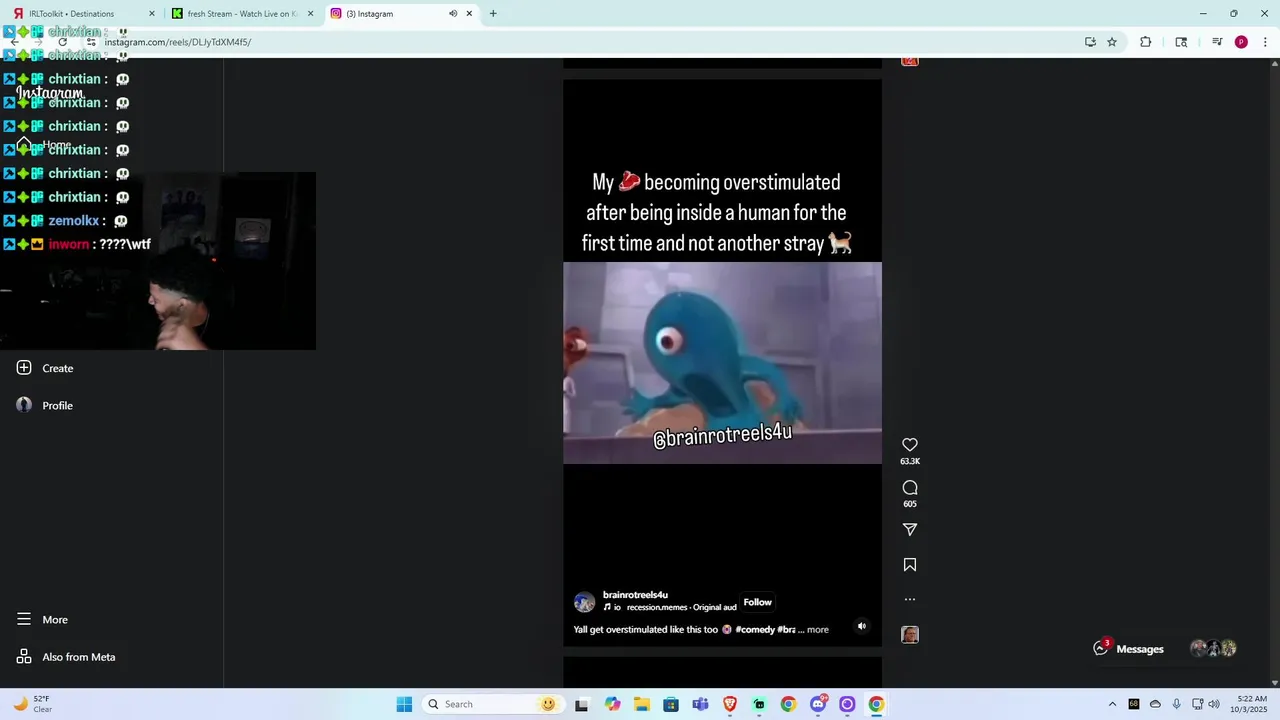Open the Chrome extensions puzzle icon
The height and width of the screenshot is (720, 1280).
point(1146,42)
